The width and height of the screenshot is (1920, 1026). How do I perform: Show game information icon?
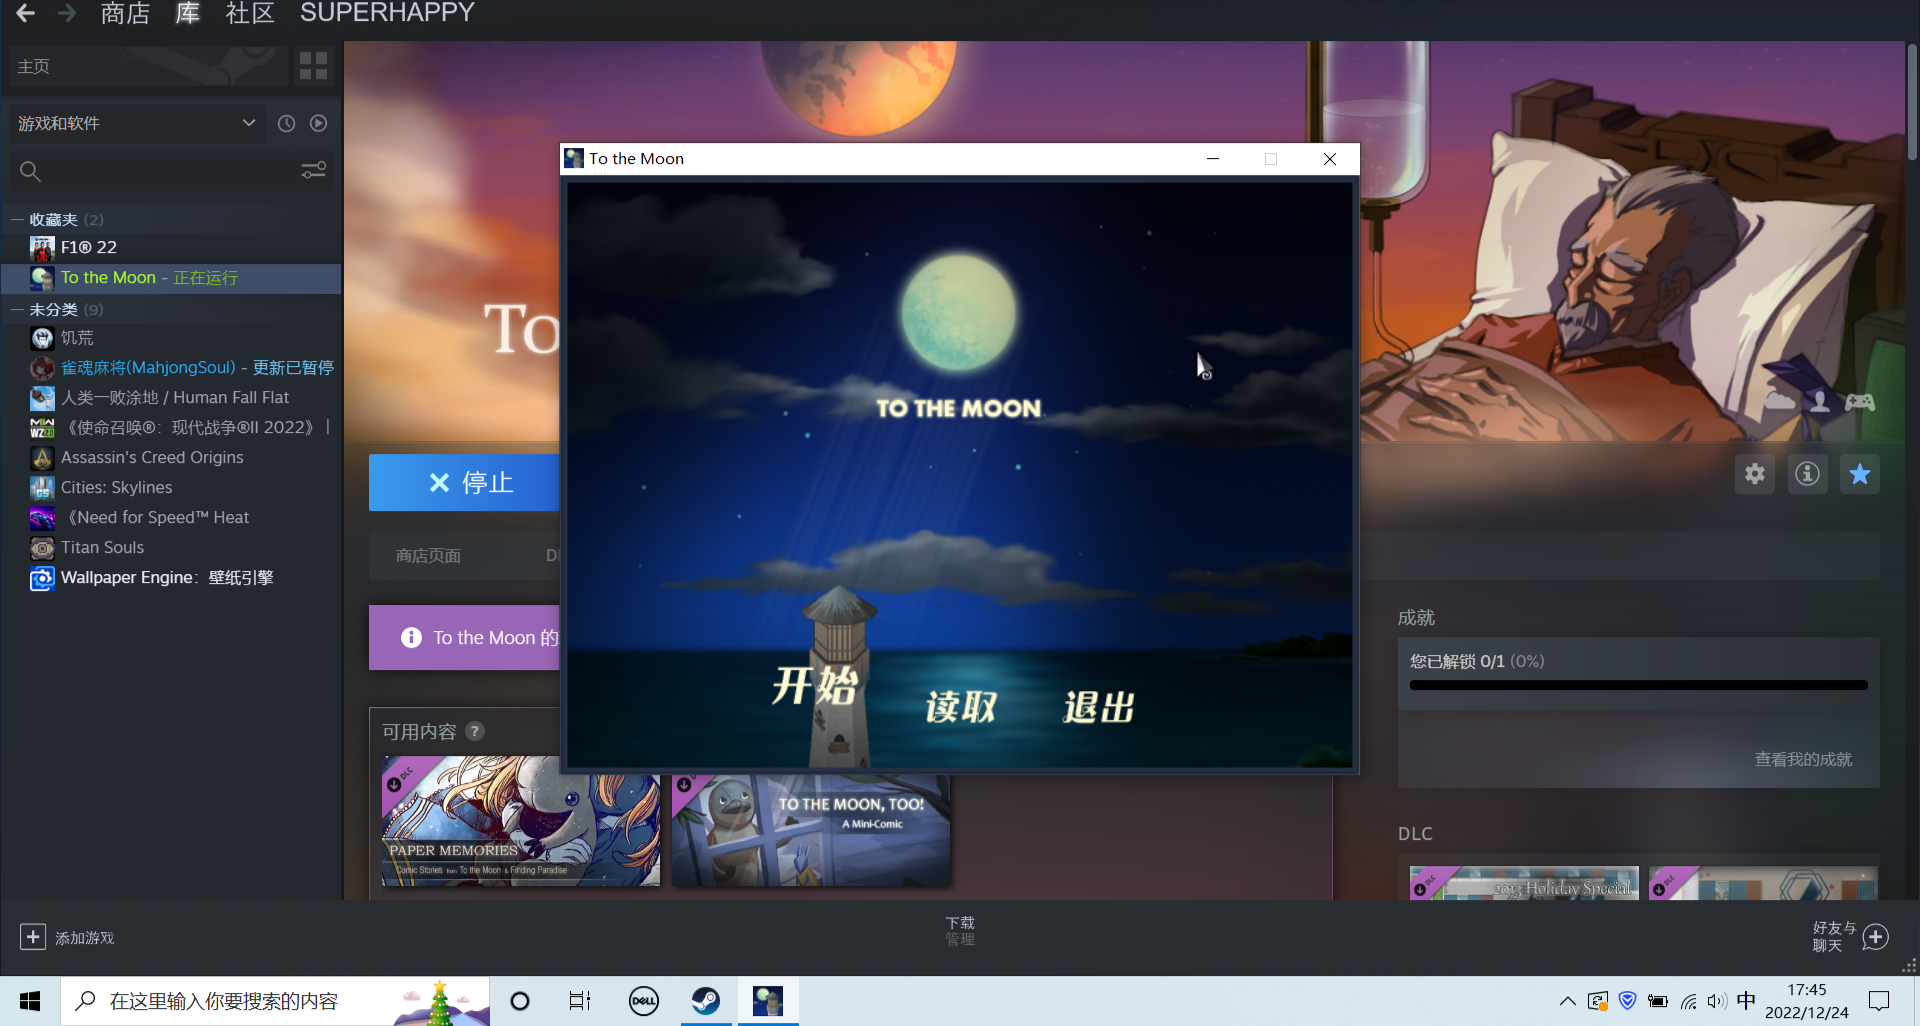tap(1807, 474)
